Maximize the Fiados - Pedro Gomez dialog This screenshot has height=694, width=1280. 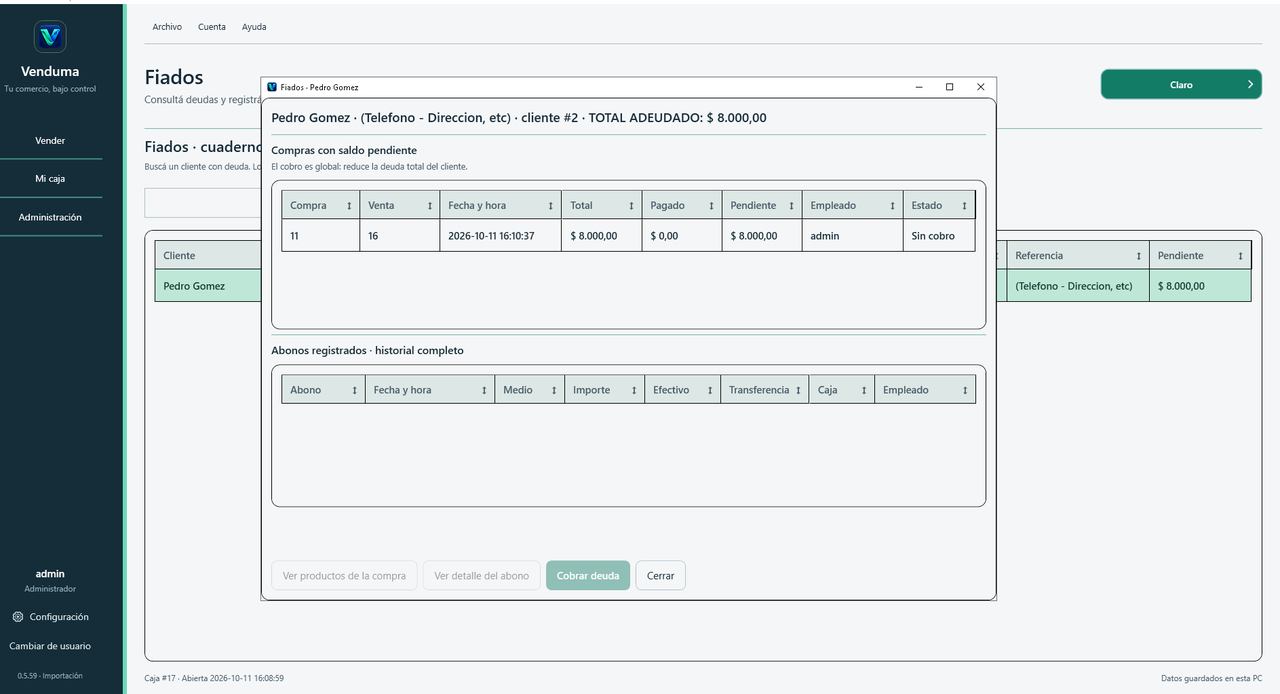pos(949,87)
